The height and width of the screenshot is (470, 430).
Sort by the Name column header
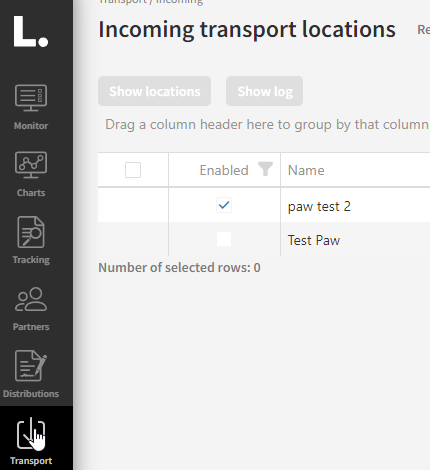pyautogui.click(x=306, y=170)
